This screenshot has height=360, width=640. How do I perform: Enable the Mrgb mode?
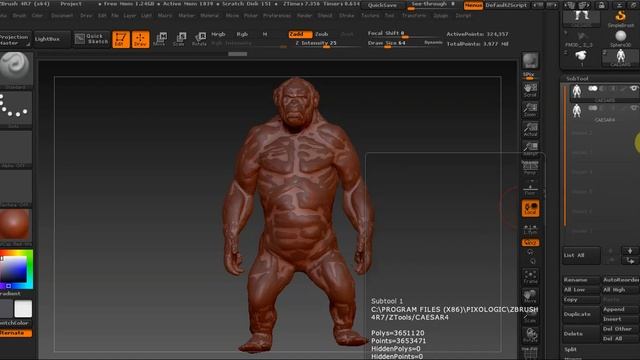[218, 34]
